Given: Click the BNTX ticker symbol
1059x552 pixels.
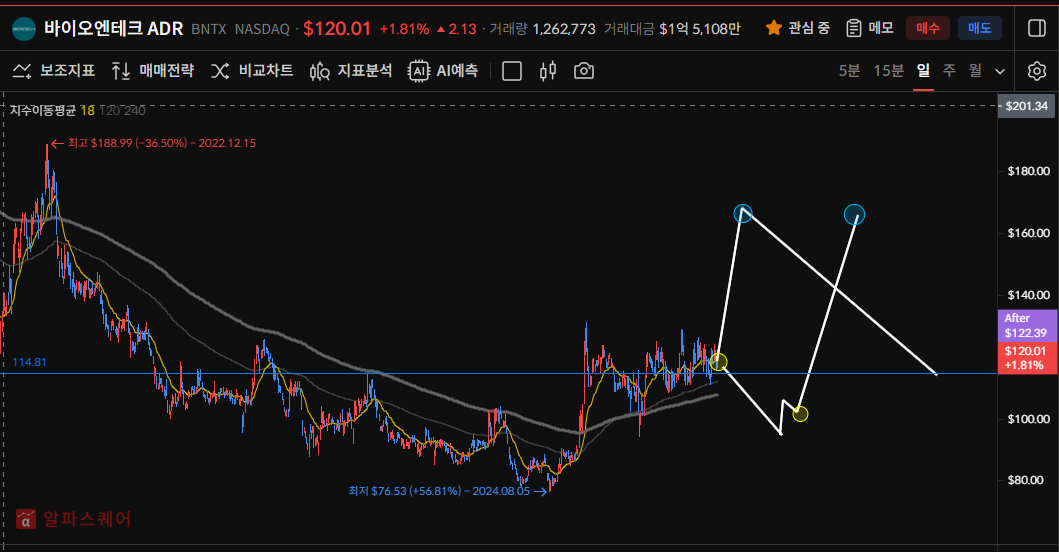Looking at the screenshot, I should 209,29.
